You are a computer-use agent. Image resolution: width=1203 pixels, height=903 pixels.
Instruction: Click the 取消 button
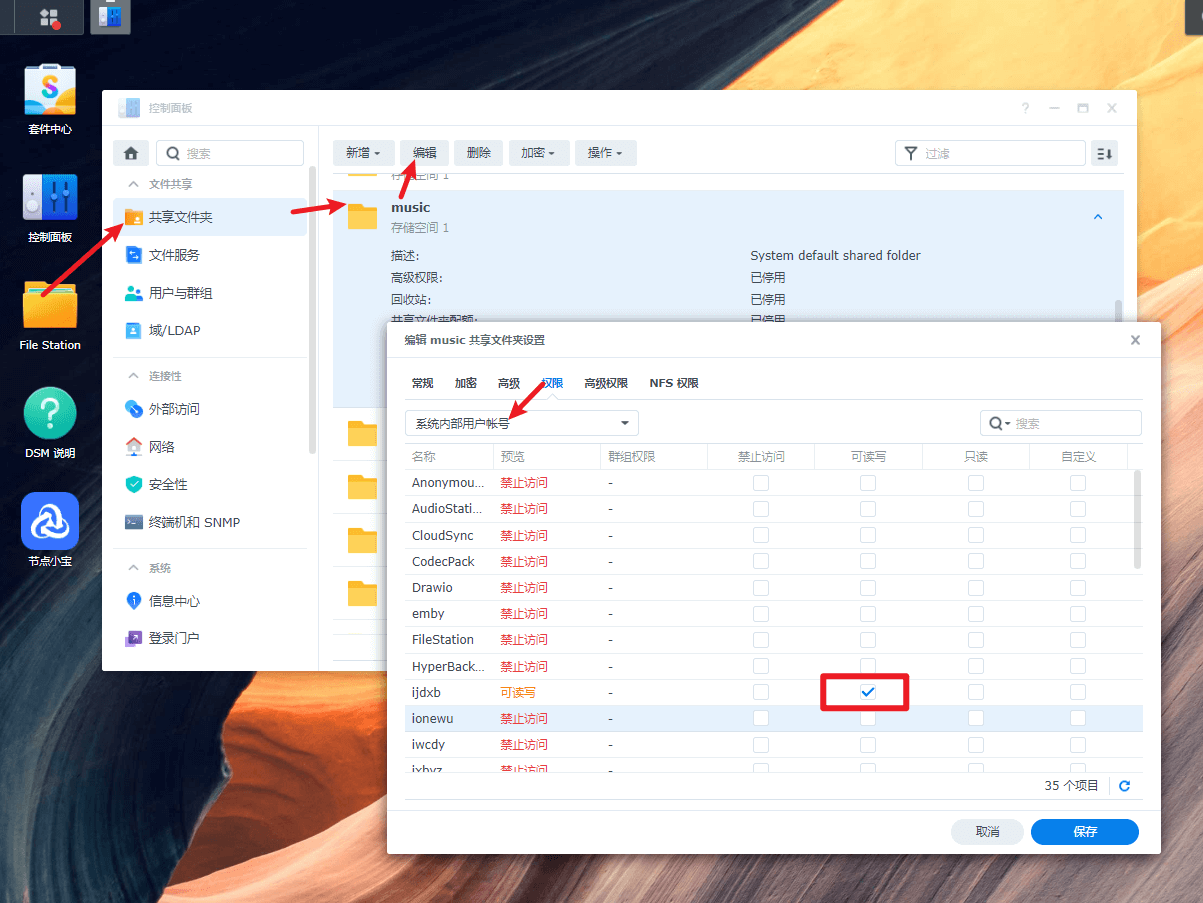tap(987, 832)
